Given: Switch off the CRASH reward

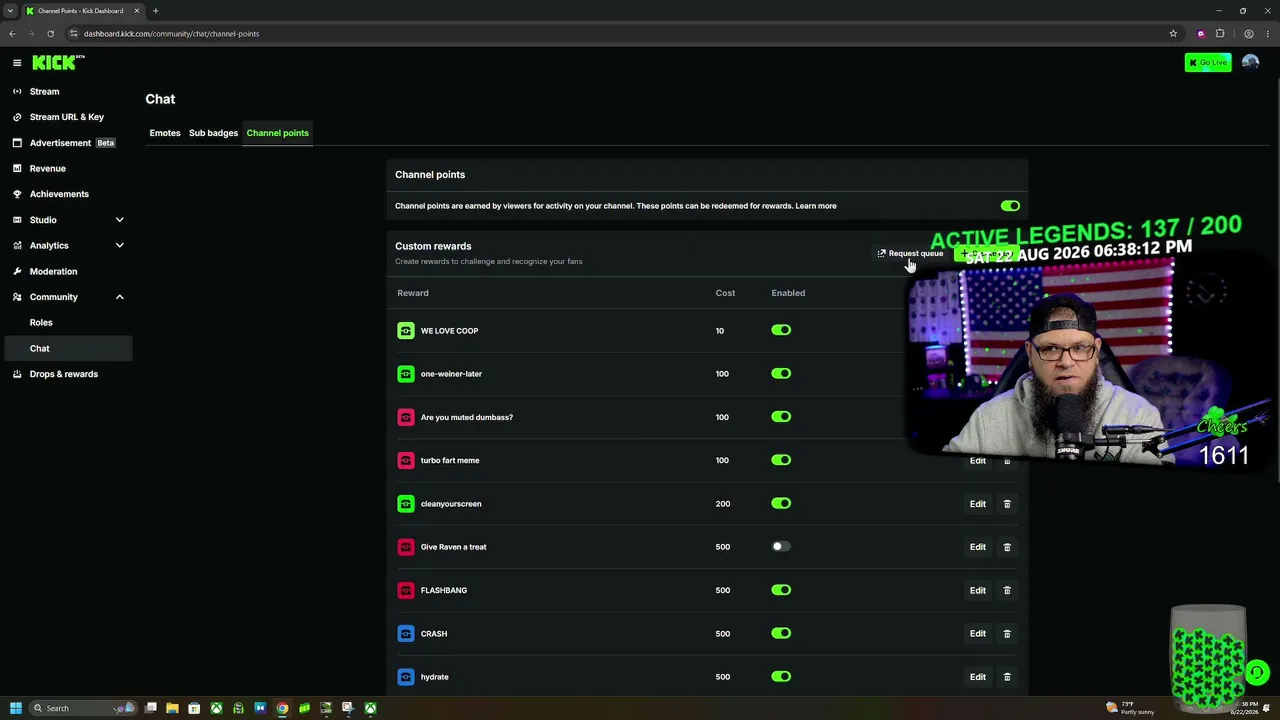Looking at the screenshot, I should tap(781, 633).
